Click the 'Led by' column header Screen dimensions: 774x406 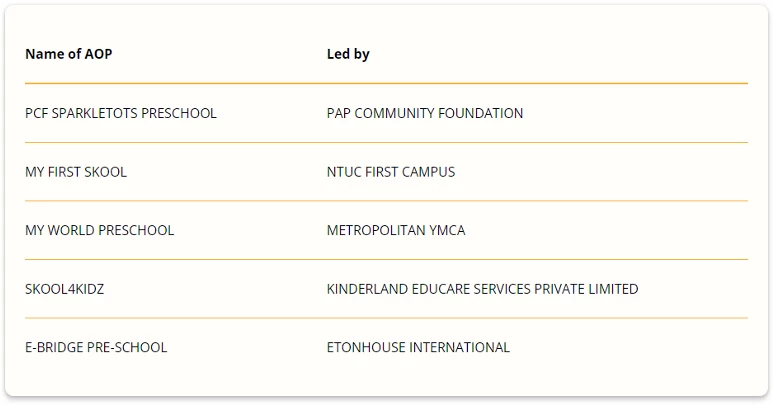point(348,54)
